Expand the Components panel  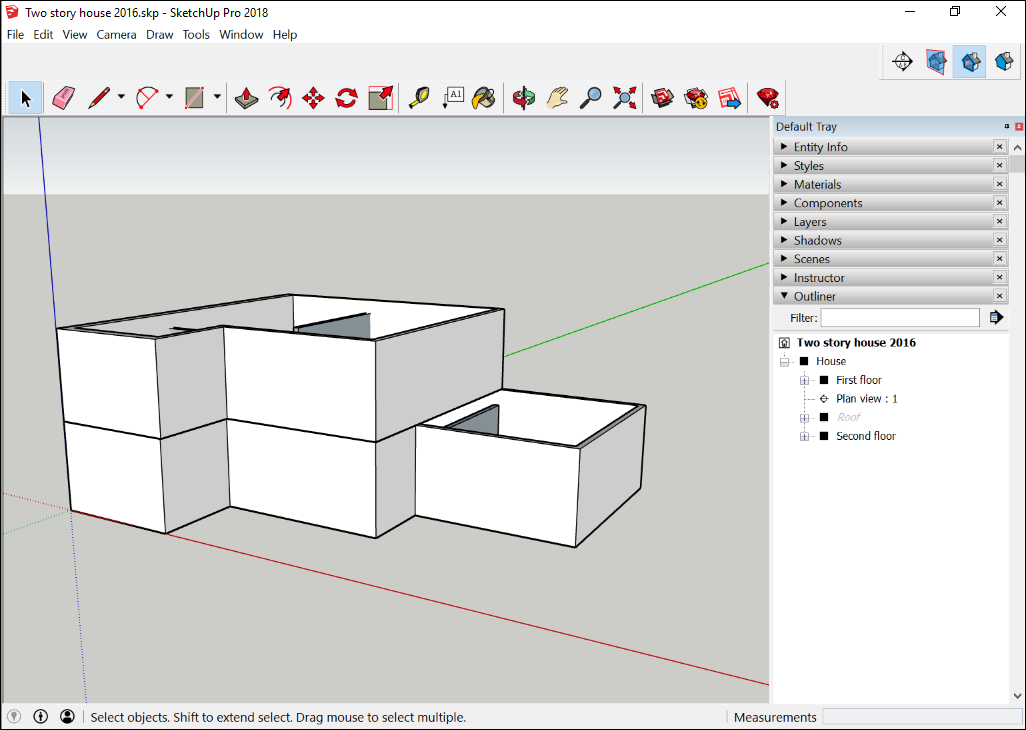(x=784, y=203)
